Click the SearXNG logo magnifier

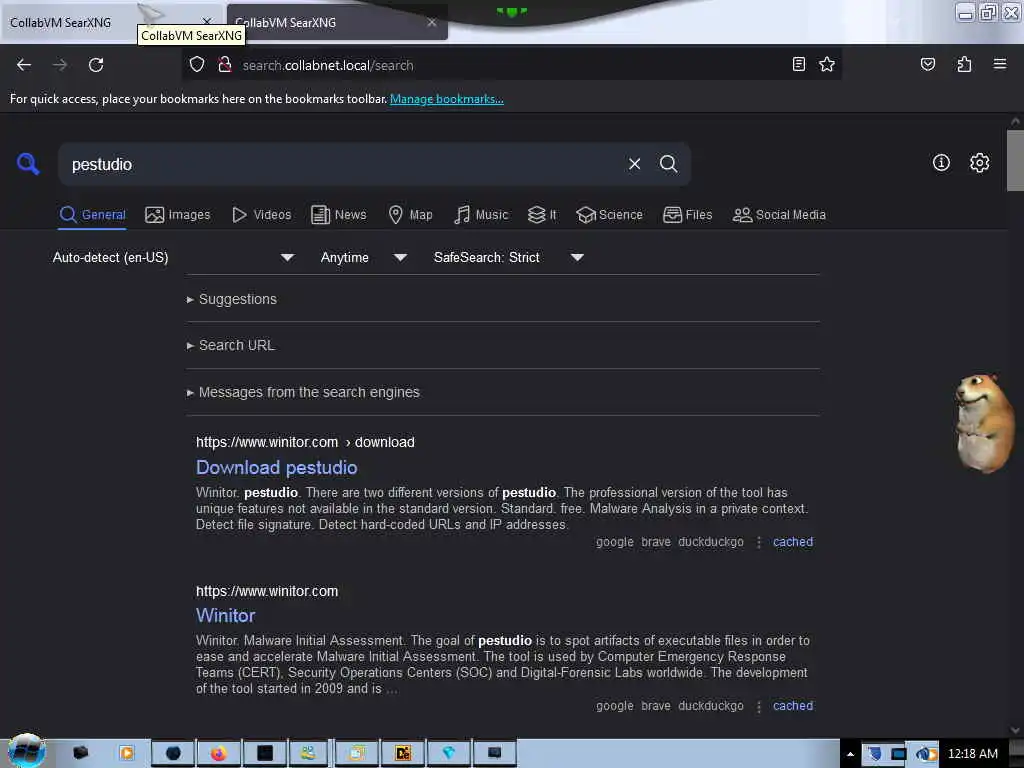pyautogui.click(x=28, y=164)
